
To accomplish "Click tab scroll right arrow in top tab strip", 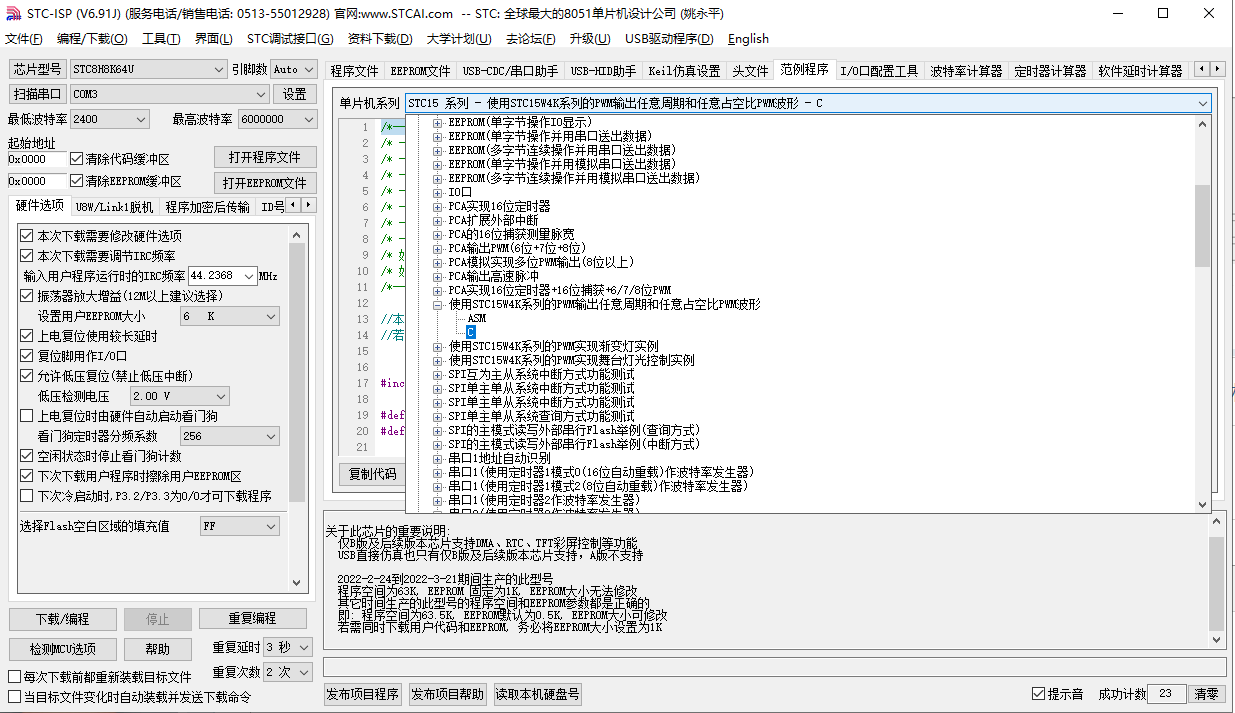I will [x=1217, y=70].
